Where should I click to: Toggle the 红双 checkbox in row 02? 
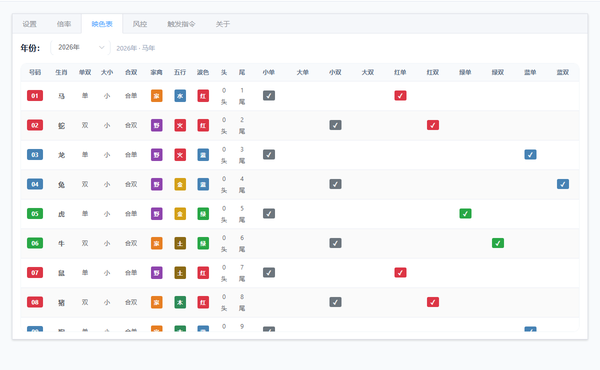[433, 125]
